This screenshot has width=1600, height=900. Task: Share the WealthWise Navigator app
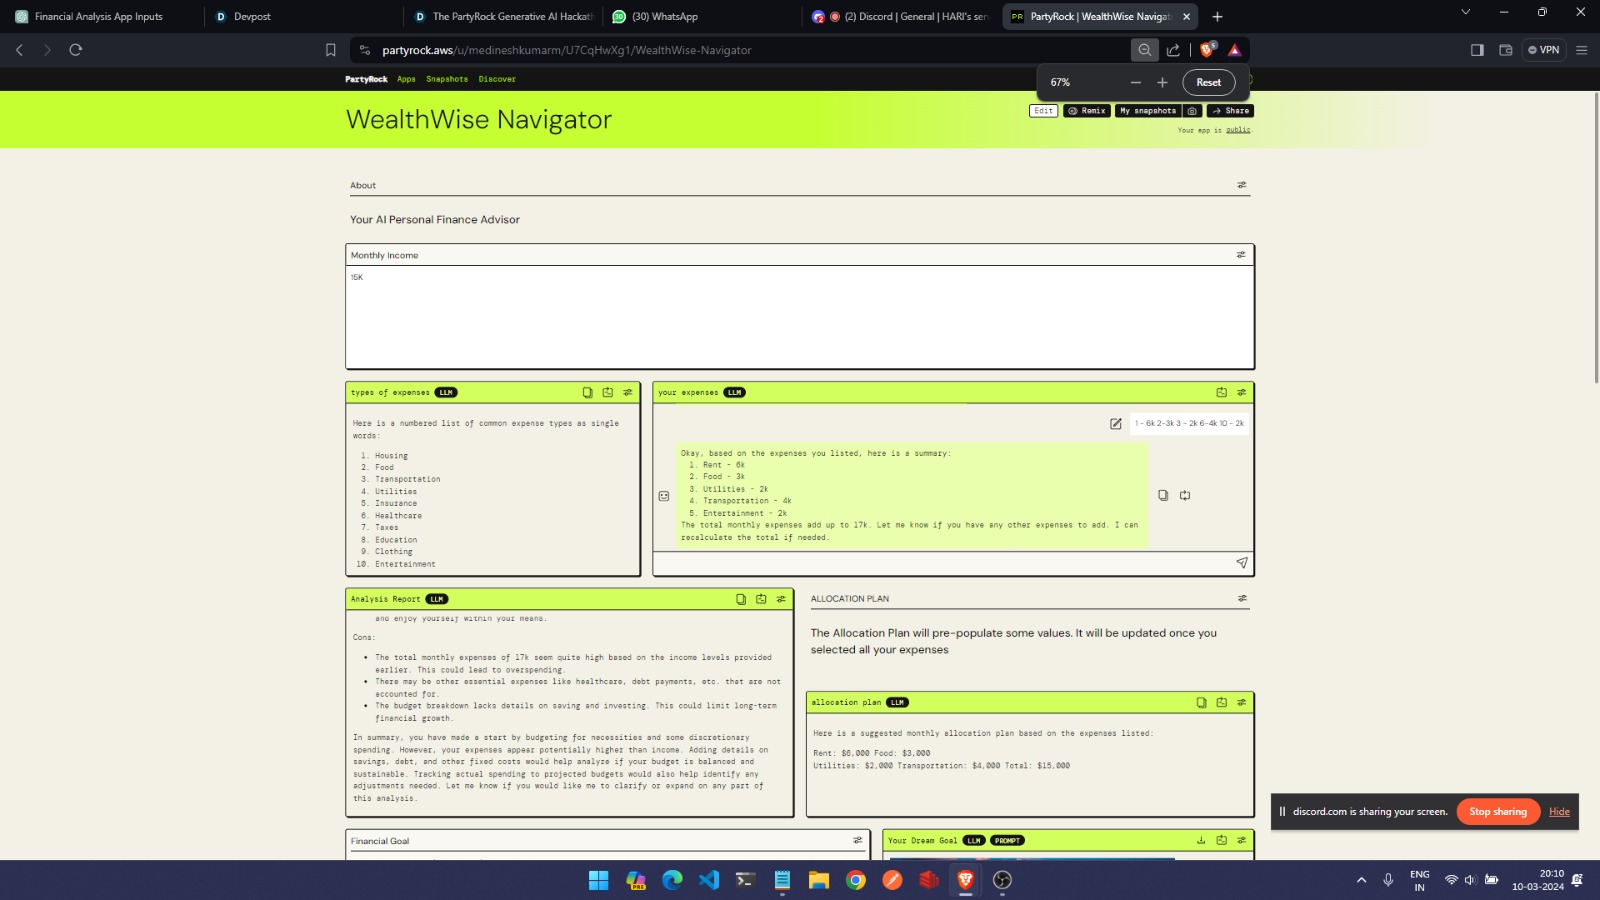(x=1230, y=111)
